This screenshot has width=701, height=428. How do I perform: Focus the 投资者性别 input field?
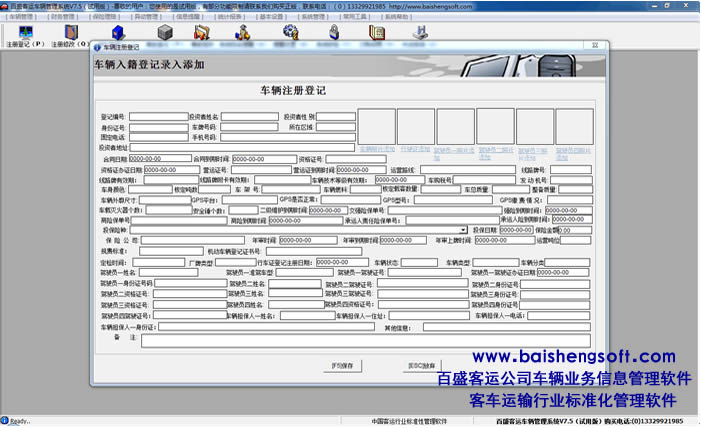click(336, 117)
